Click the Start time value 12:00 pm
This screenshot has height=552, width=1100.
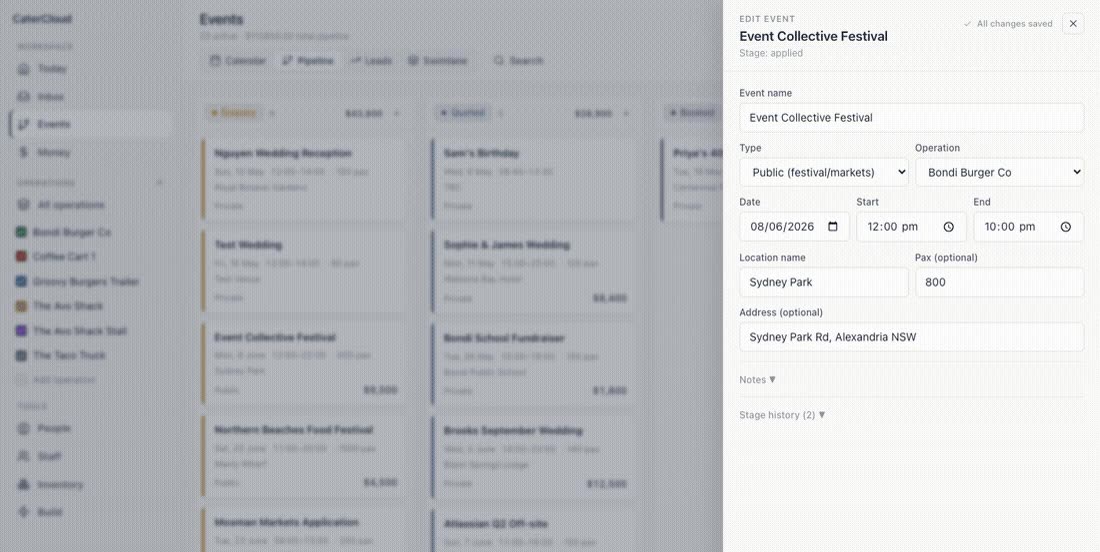(892, 227)
